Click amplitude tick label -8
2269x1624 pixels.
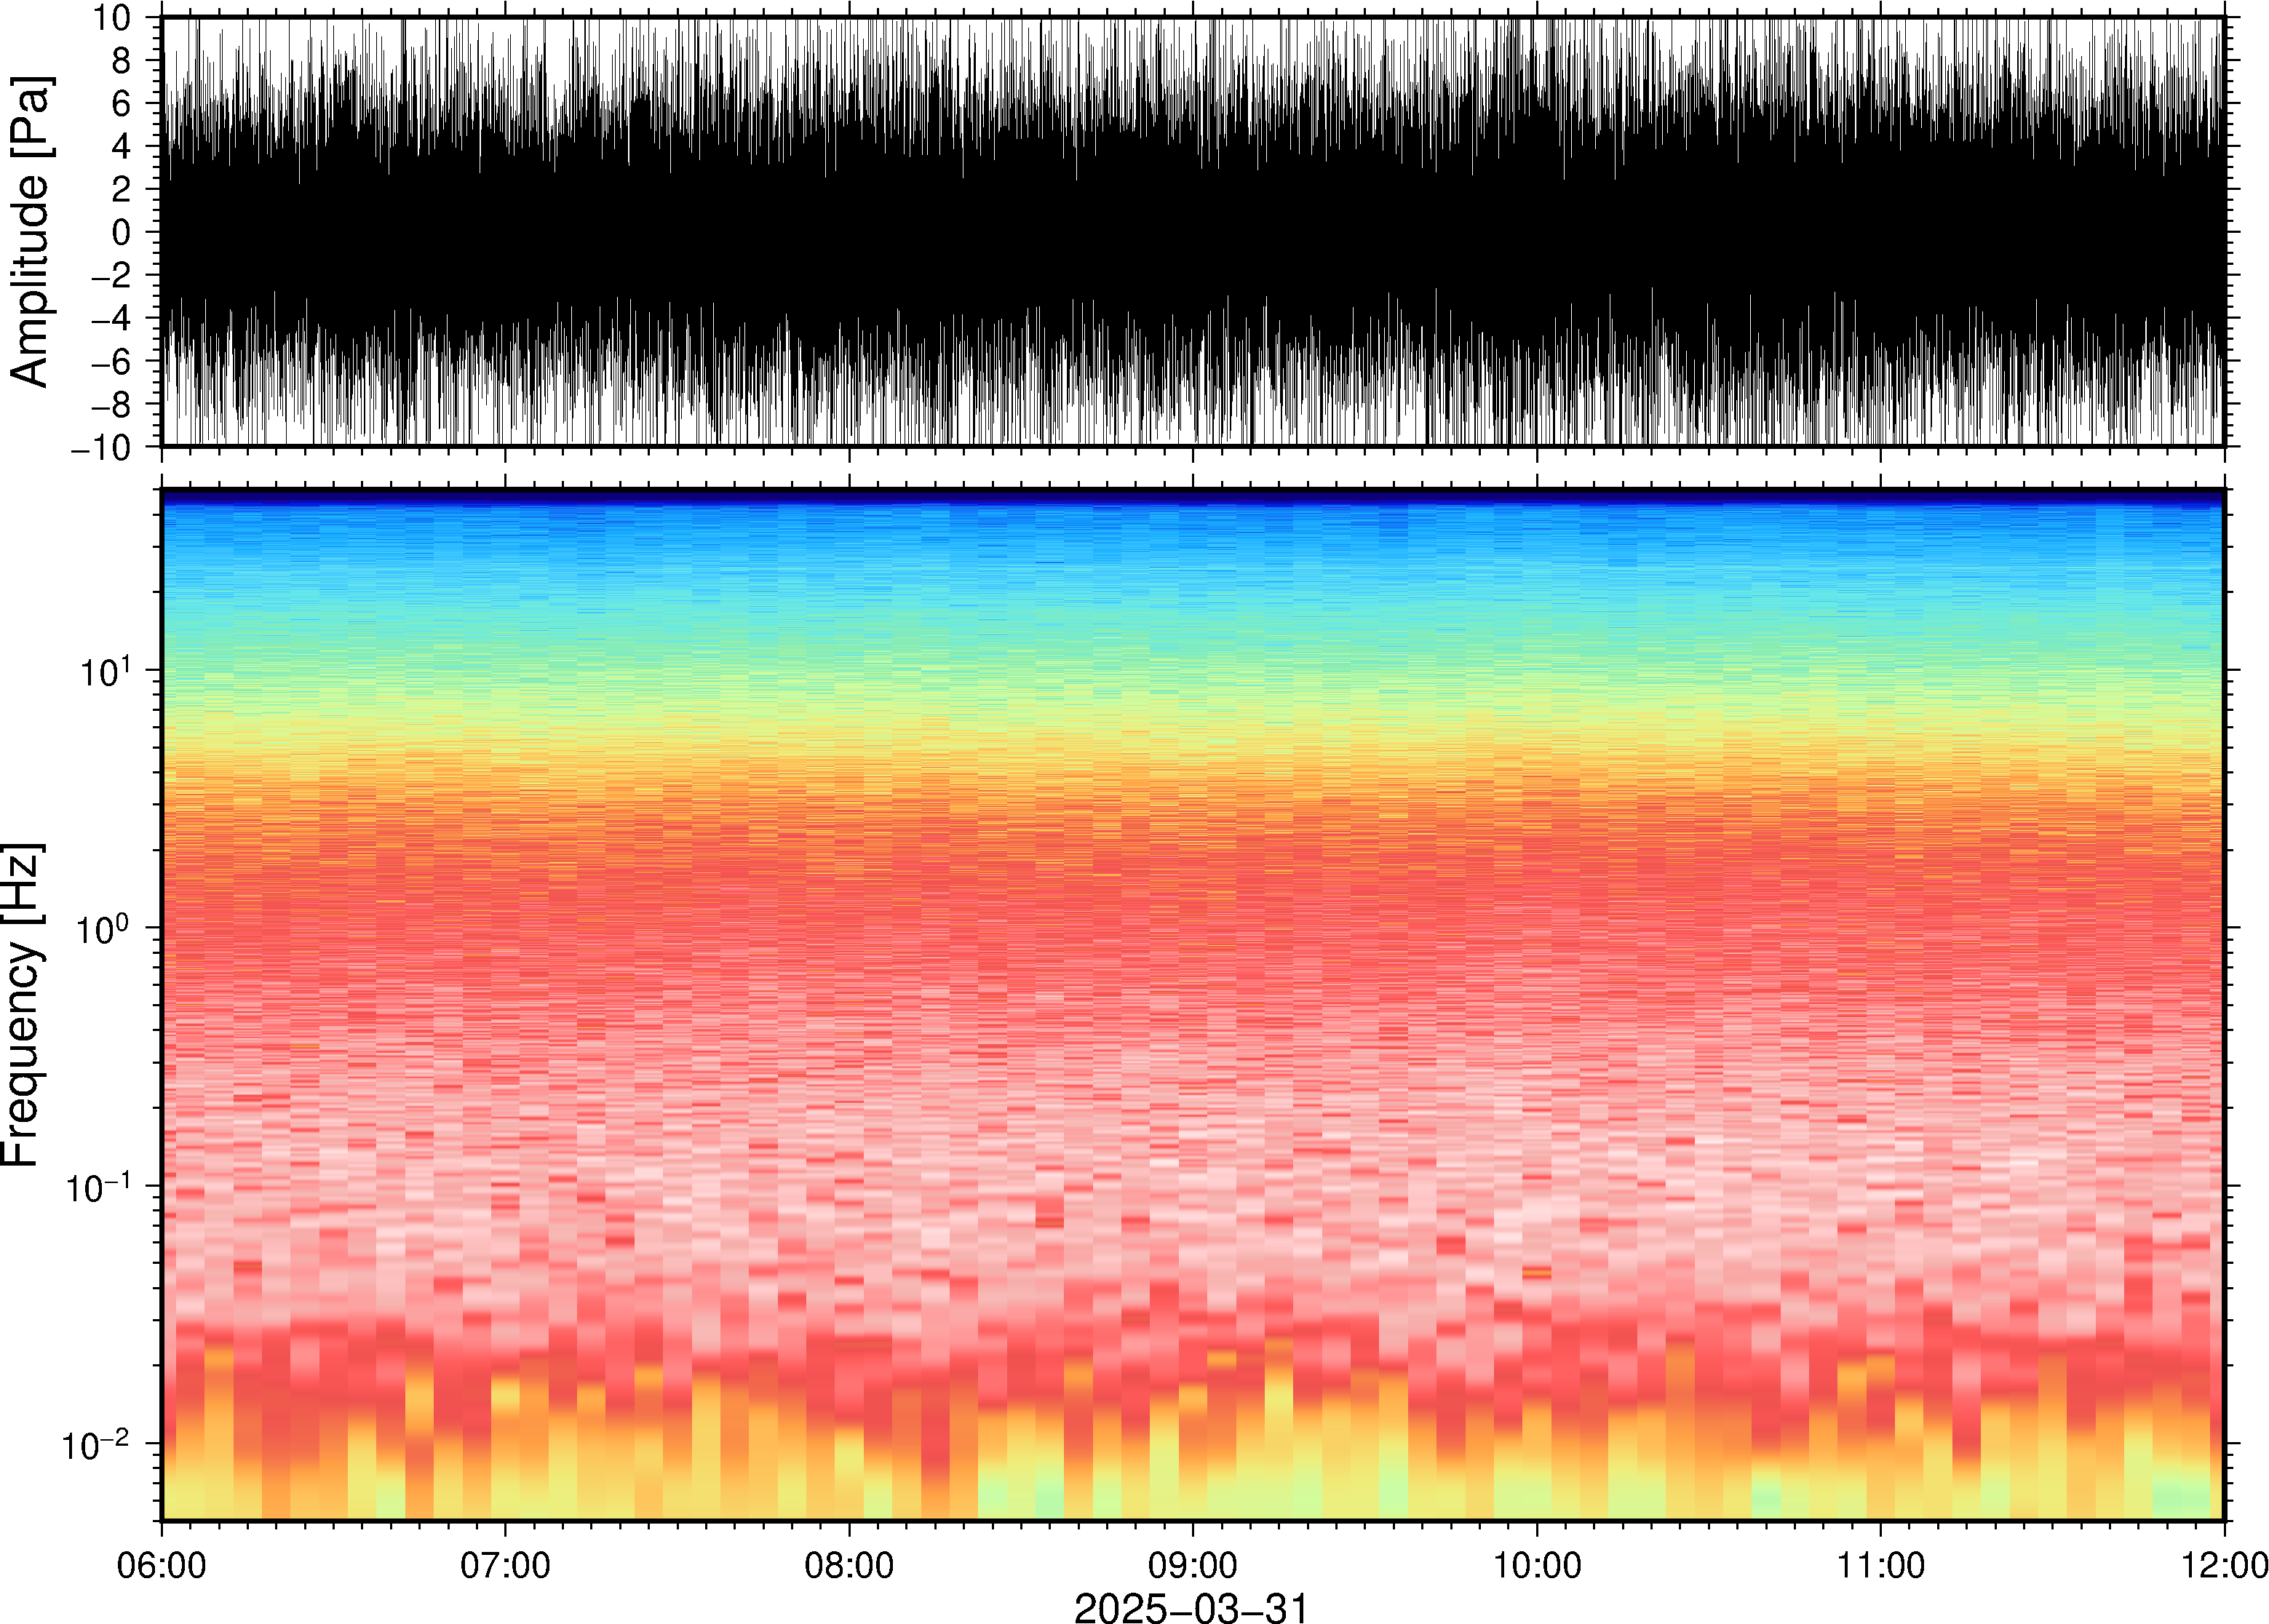tap(112, 404)
